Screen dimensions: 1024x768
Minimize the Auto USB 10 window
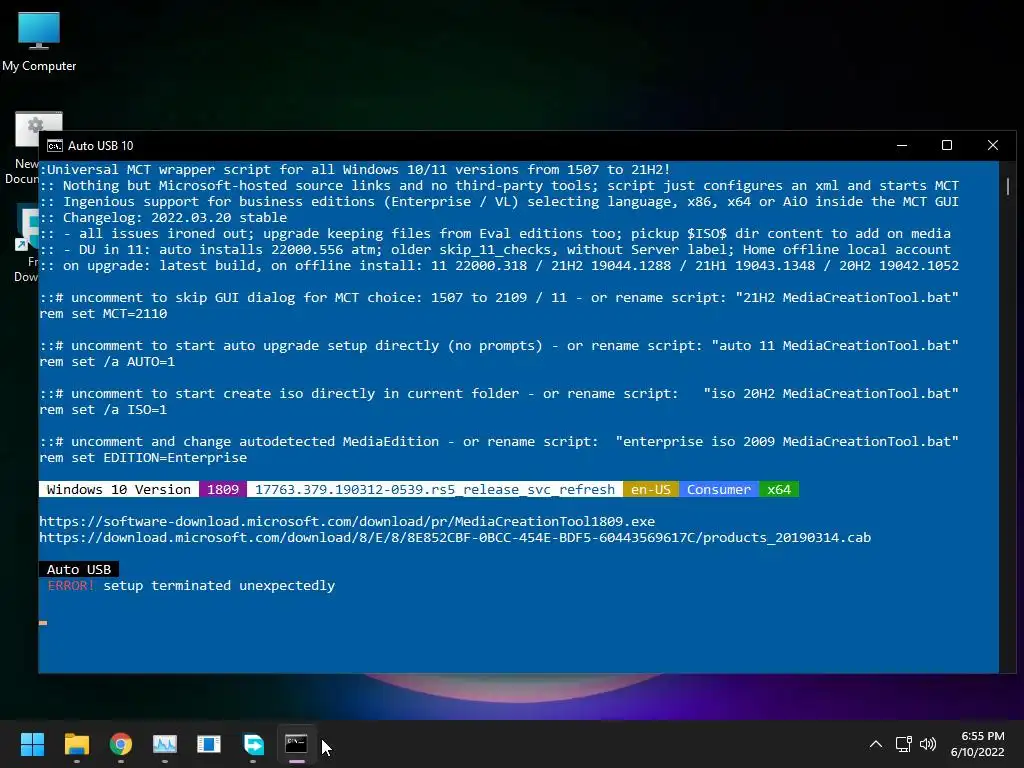pyautogui.click(x=902, y=145)
